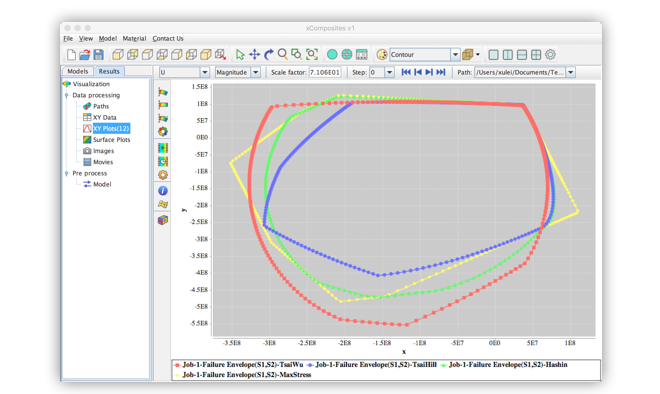660x394 pixels.
Task: Select the zoom-to-box tool
Action: [297, 54]
